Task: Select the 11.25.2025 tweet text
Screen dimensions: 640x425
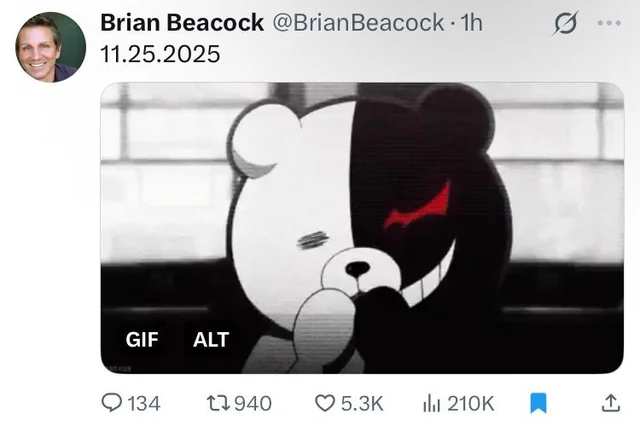Action: [160, 54]
